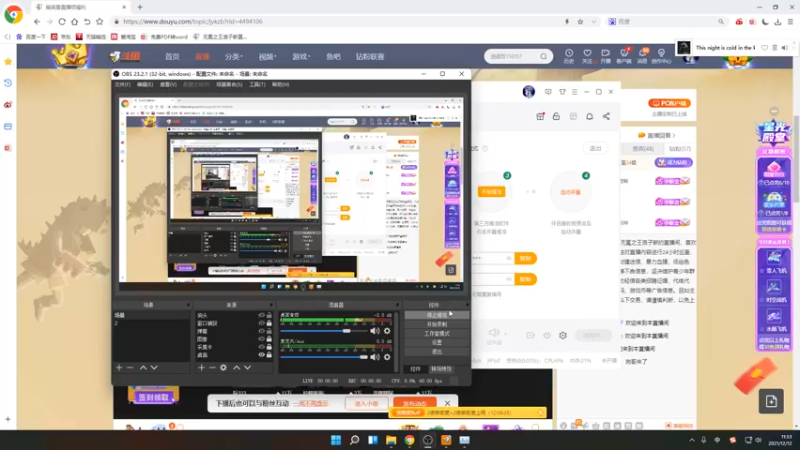Move the selected source up
This screenshot has width=800, height=450.
click(236, 367)
